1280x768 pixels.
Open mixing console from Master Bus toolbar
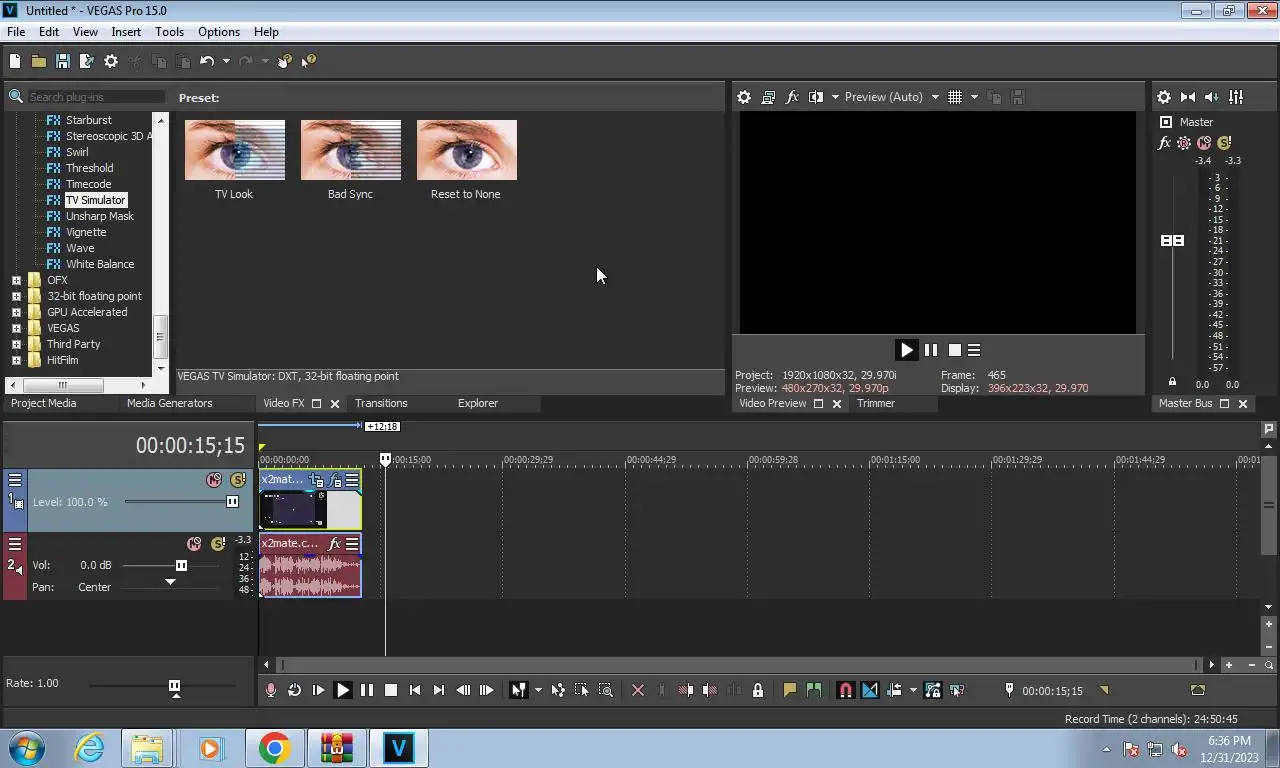point(1236,97)
